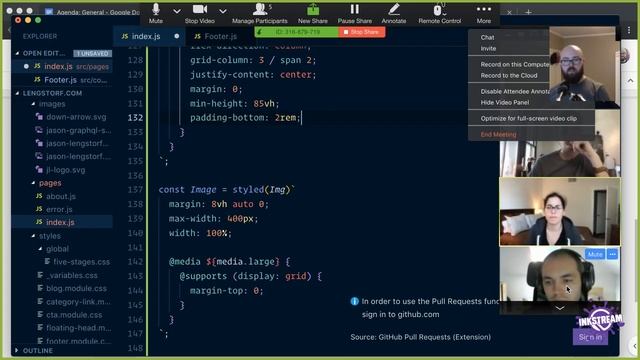Click the EXPLORER panel header
The height and width of the screenshot is (360, 640).
40,36
